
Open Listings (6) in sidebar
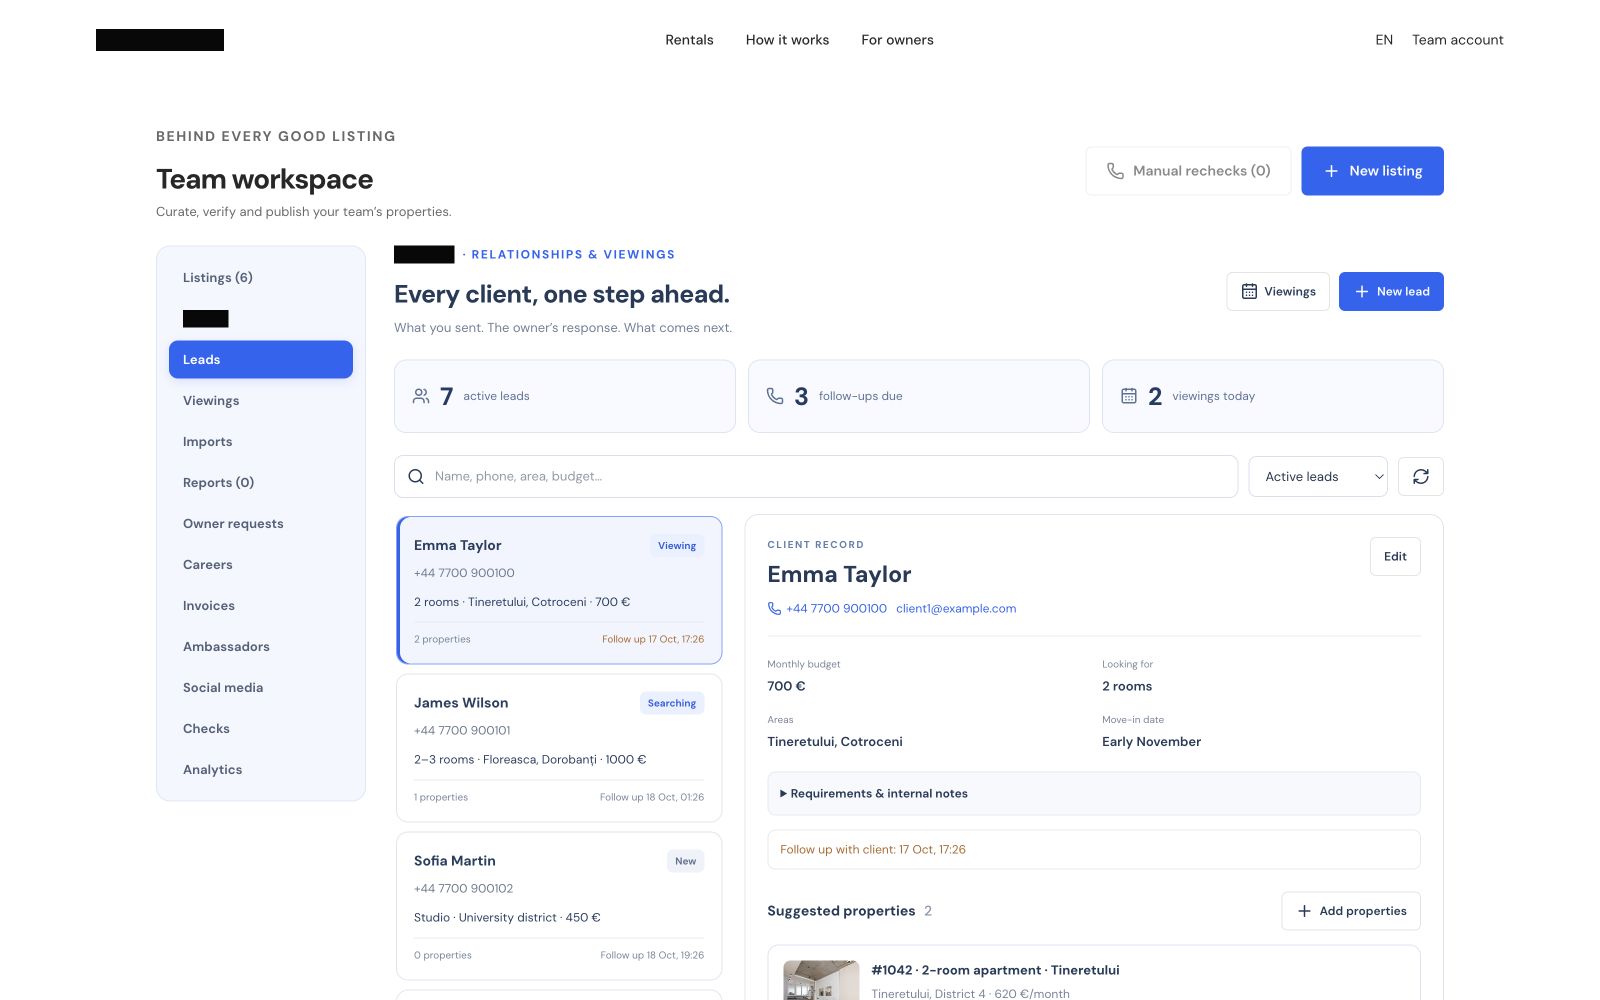pyautogui.click(x=261, y=278)
